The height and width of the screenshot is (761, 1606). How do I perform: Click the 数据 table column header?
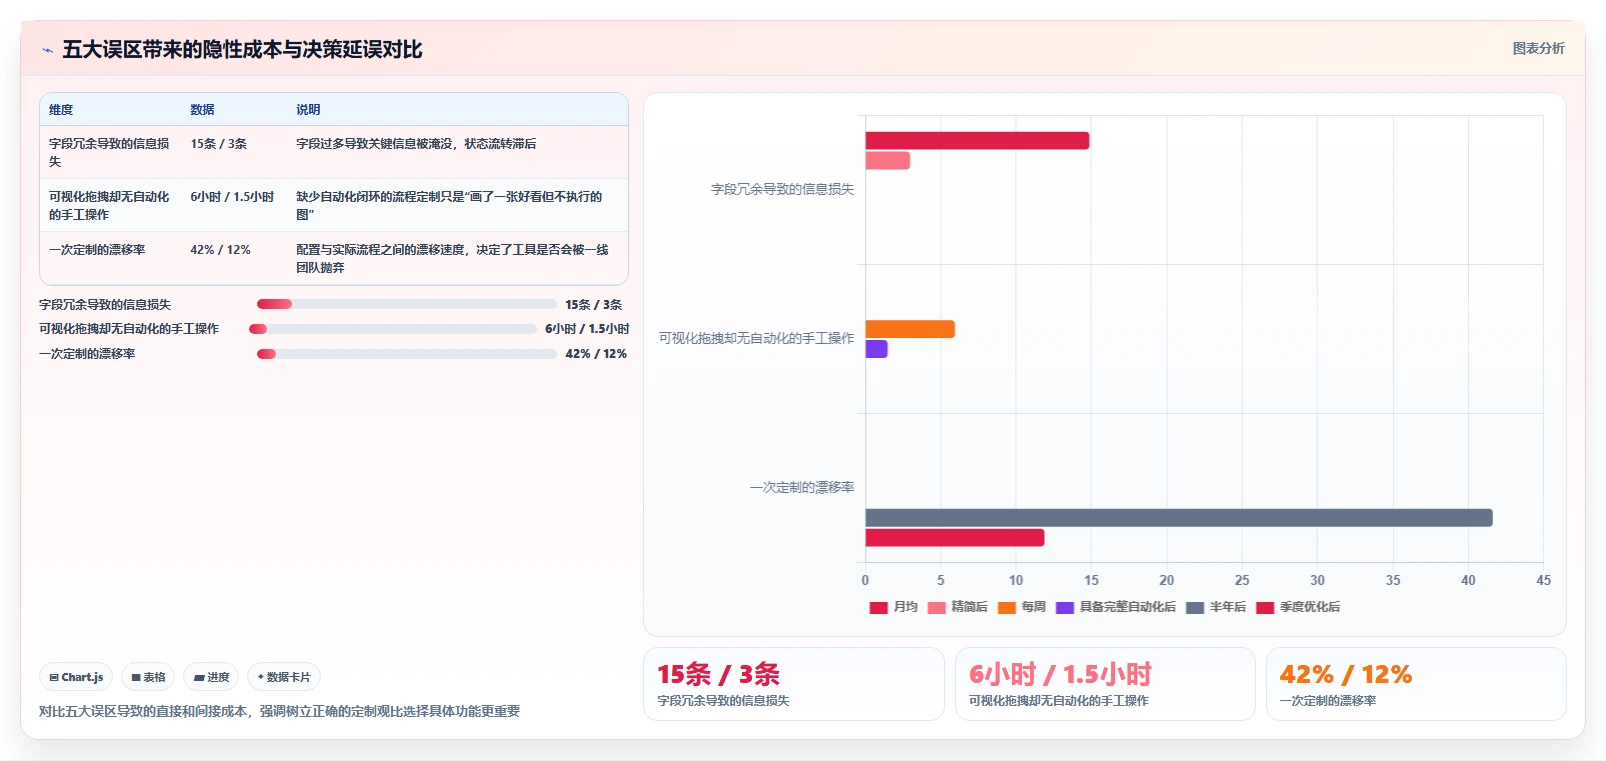[203, 110]
